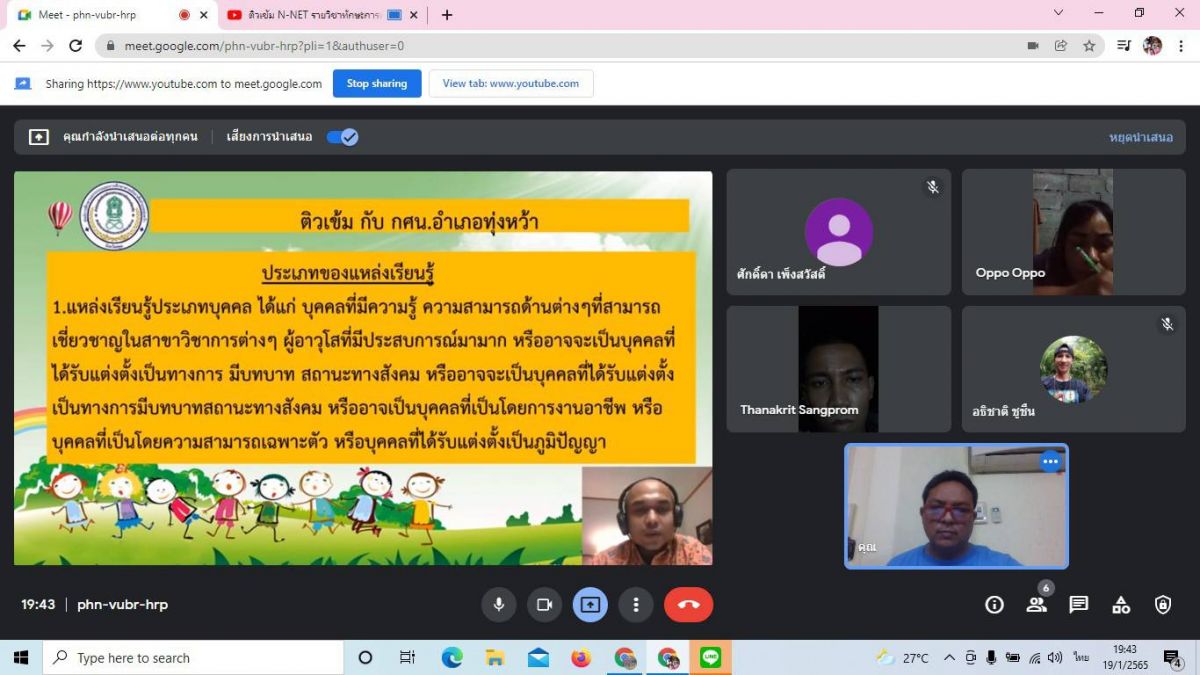Mute the microphone in Meet controls
This screenshot has height=675, width=1200.
(x=498, y=605)
